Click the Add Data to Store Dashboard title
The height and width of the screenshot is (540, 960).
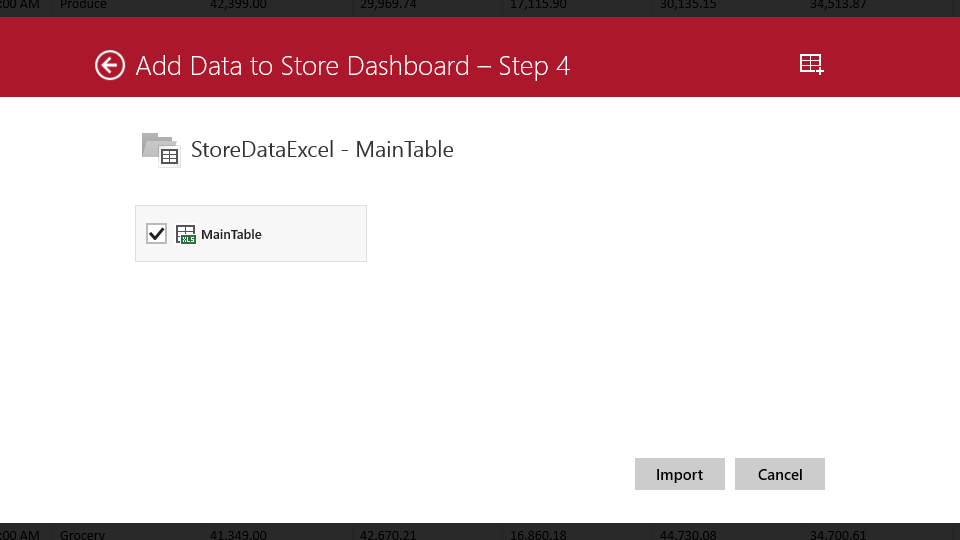[x=352, y=66]
